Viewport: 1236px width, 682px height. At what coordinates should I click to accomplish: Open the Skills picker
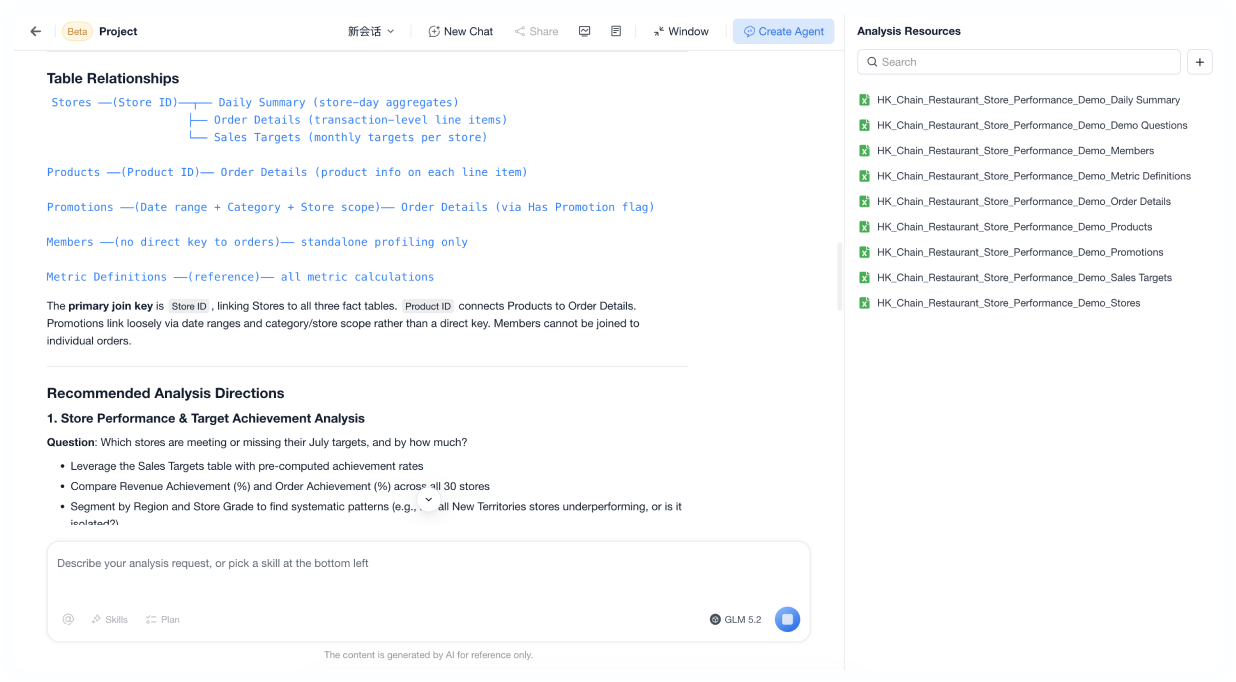(109, 619)
